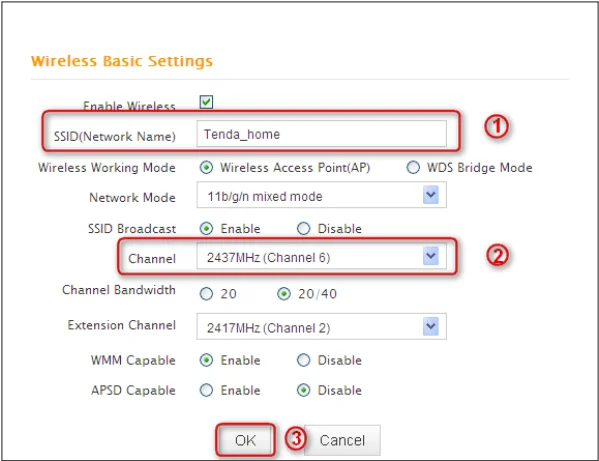This screenshot has width=599, height=461.
Task: Select Disable for APSD Capable
Action: [x=304, y=390]
